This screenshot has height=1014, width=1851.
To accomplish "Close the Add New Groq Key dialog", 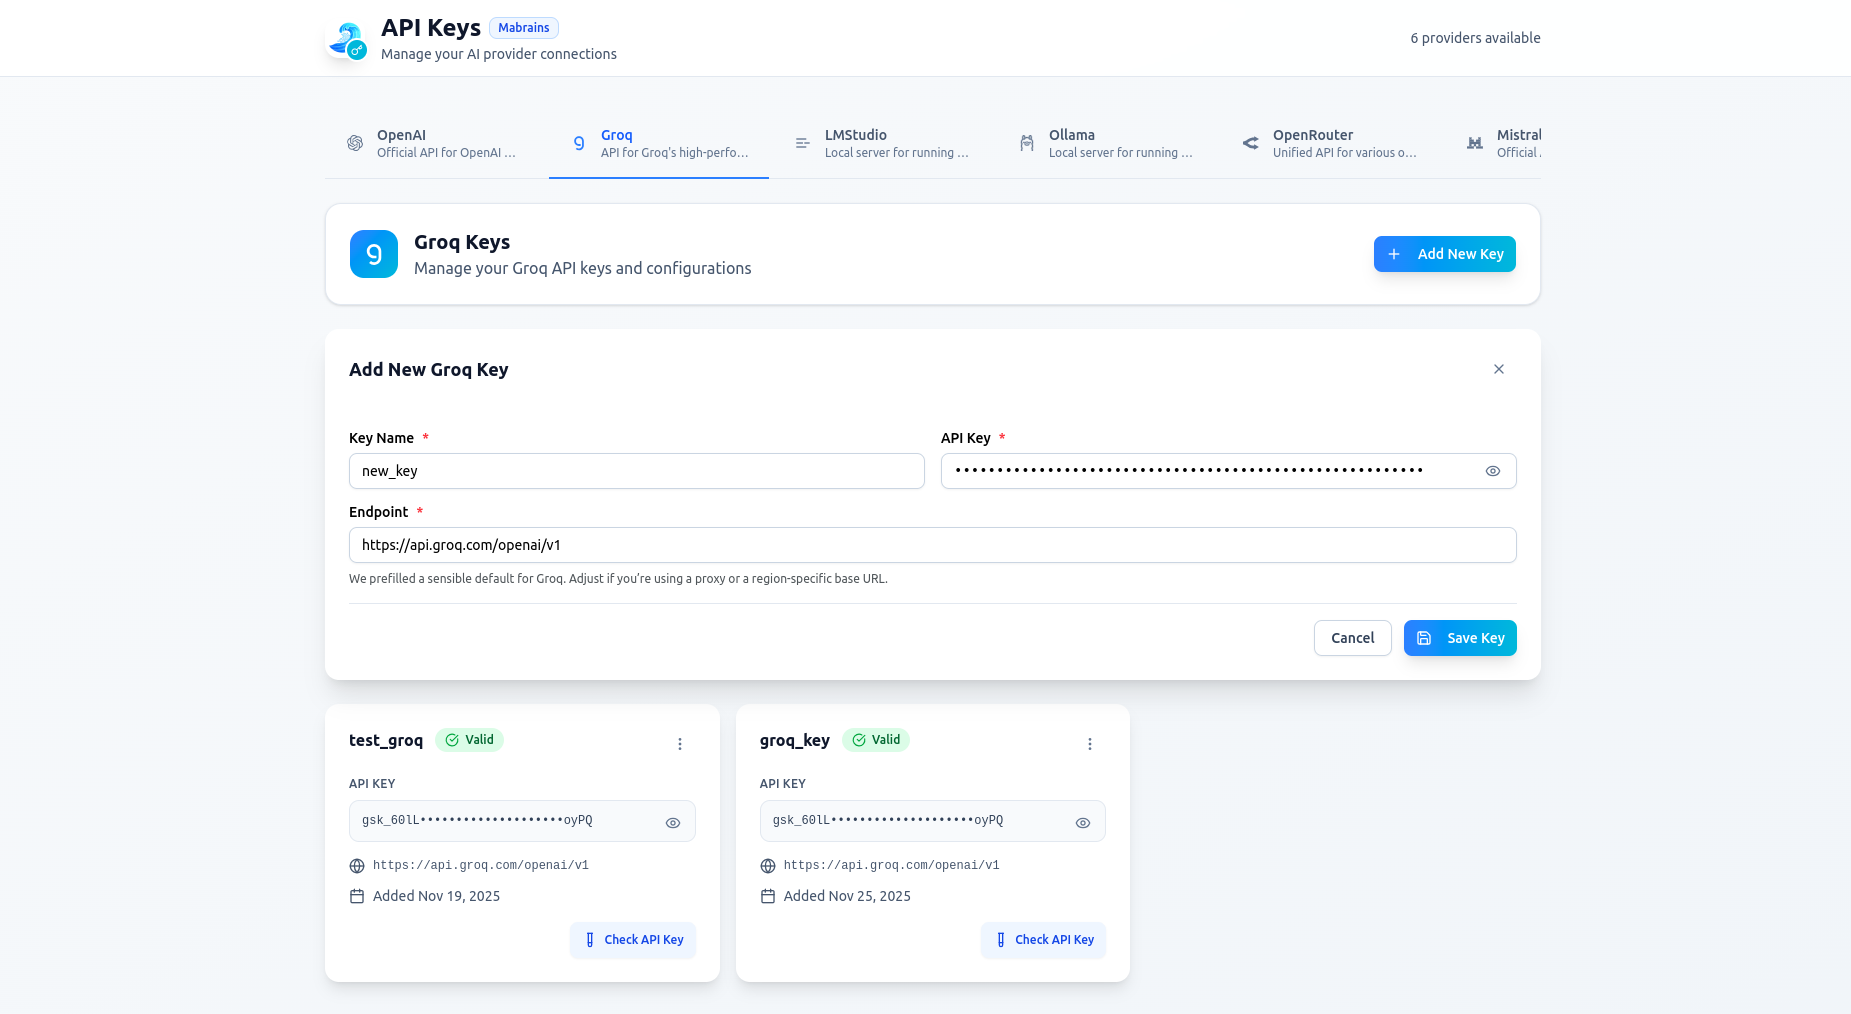I will [x=1498, y=369].
